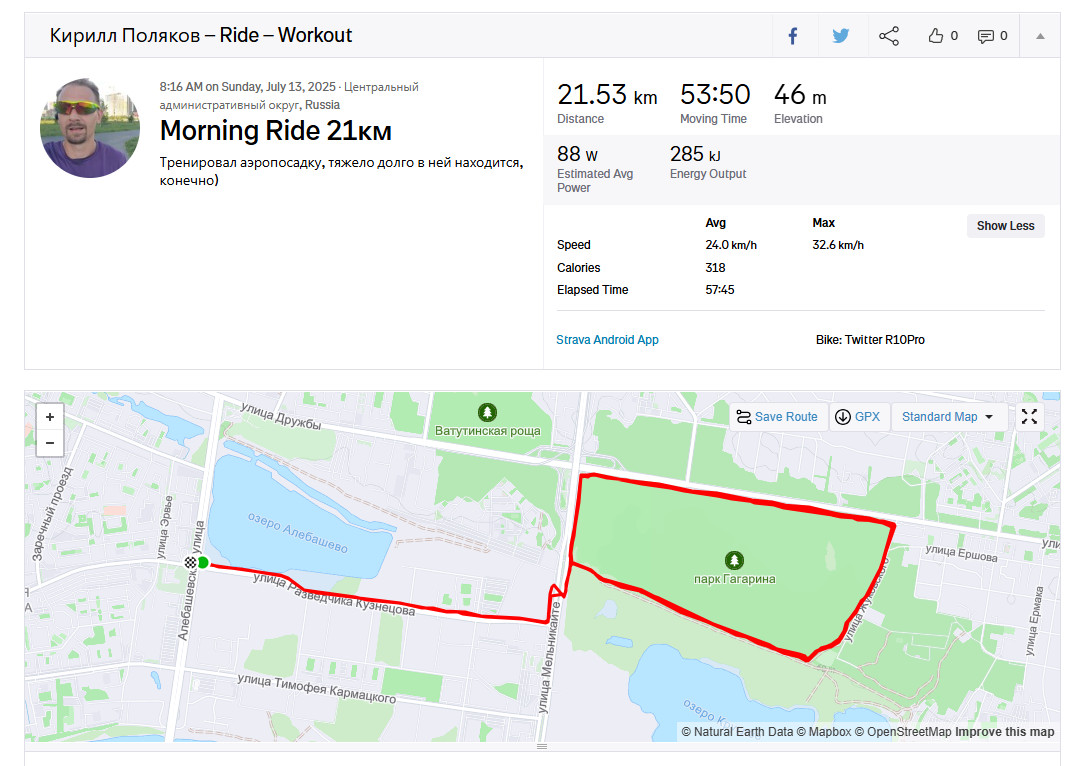Click the green route start marker
The image size is (1077, 766).
(x=203, y=563)
